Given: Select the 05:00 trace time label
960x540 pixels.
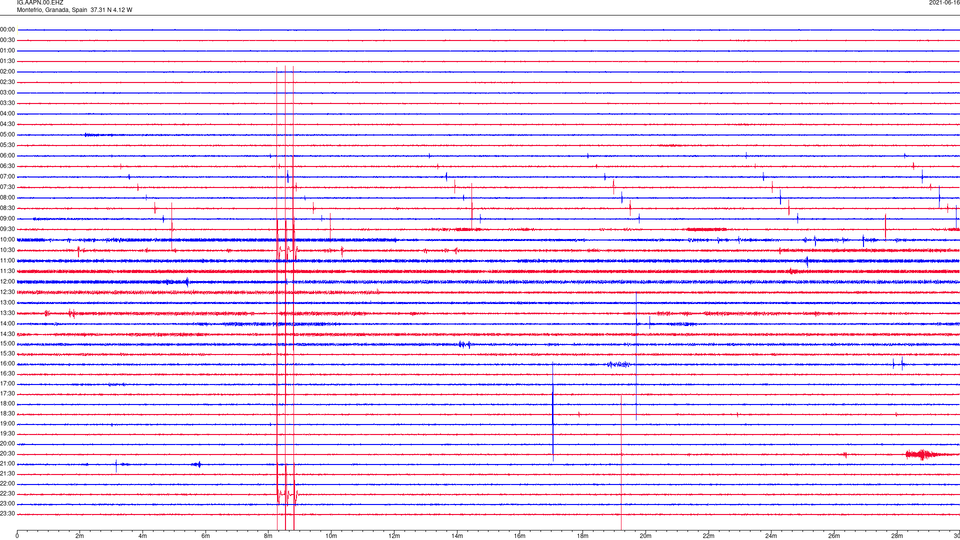Looking at the screenshot, I should [7, 135].
